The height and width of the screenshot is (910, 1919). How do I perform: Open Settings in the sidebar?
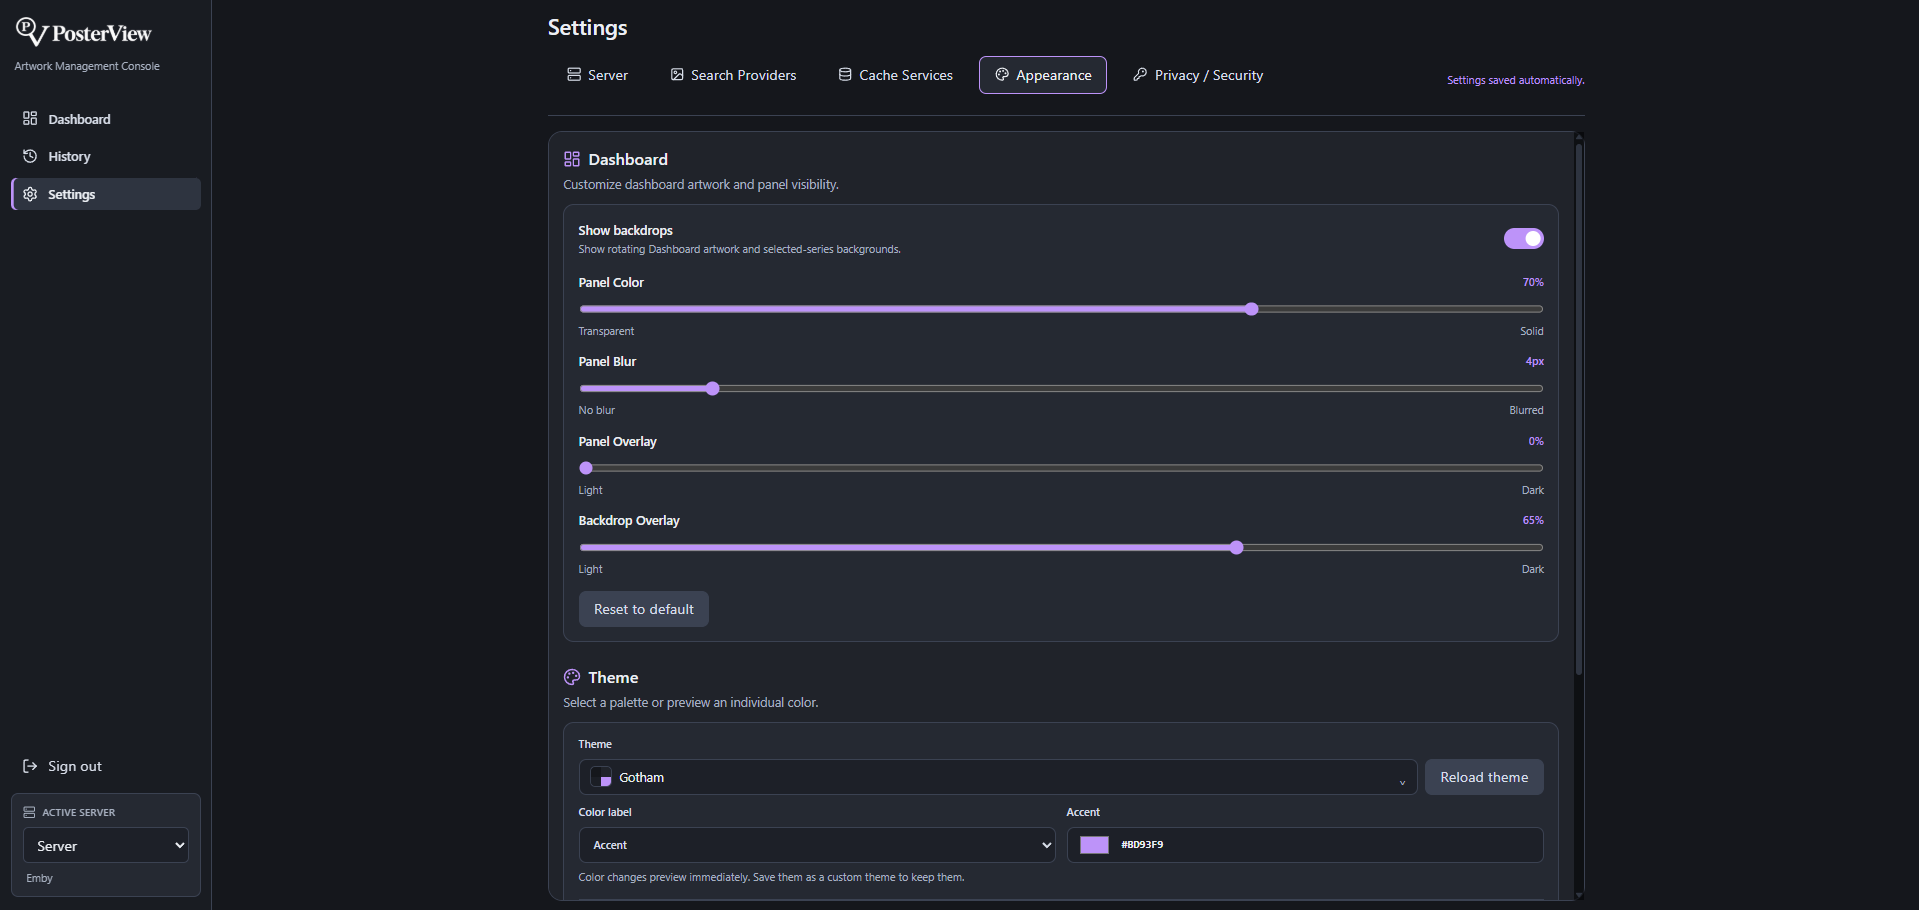(x=106, y=194)
